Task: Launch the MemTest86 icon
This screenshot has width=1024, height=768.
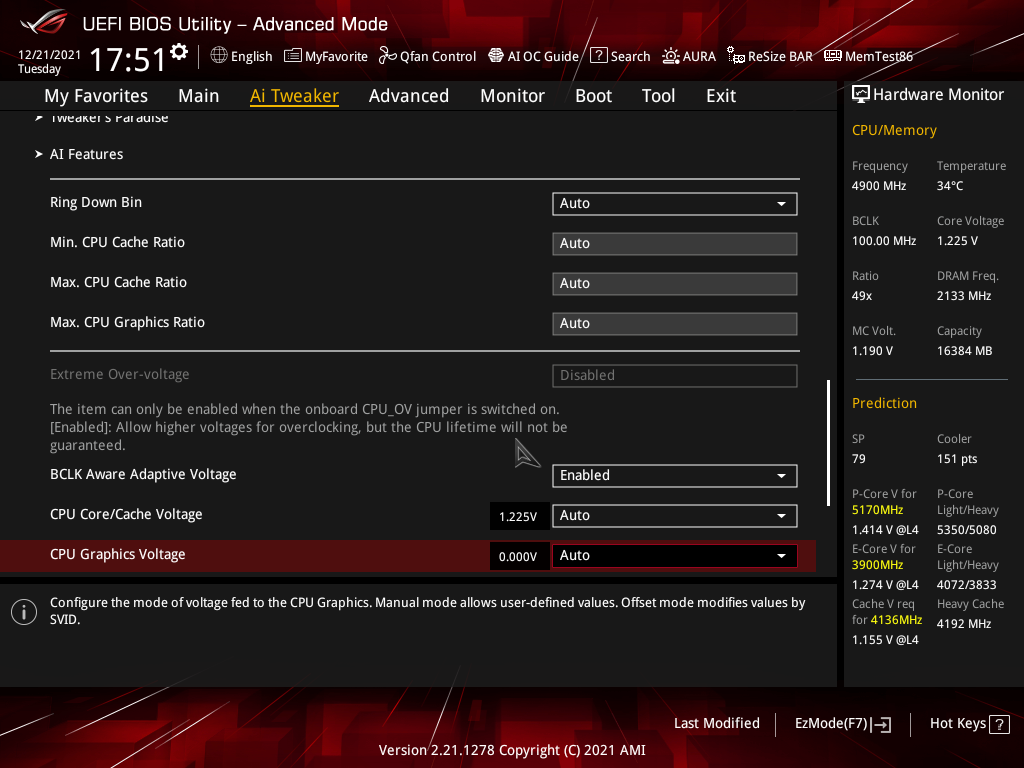Action: point(833,56)
